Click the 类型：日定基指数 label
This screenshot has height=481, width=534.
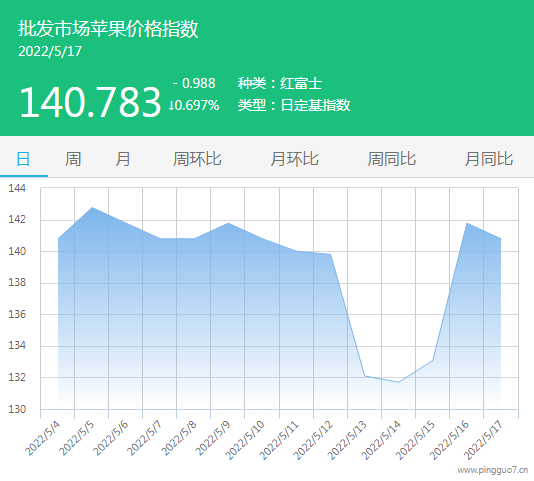click(294, 105)
